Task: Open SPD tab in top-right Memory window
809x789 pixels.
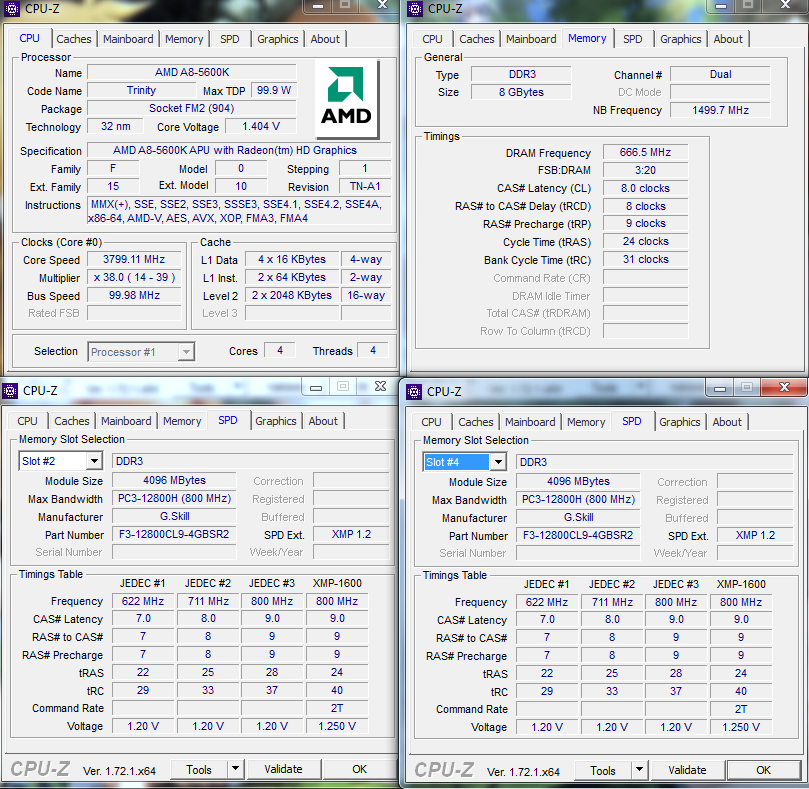Action: (633, 39)
